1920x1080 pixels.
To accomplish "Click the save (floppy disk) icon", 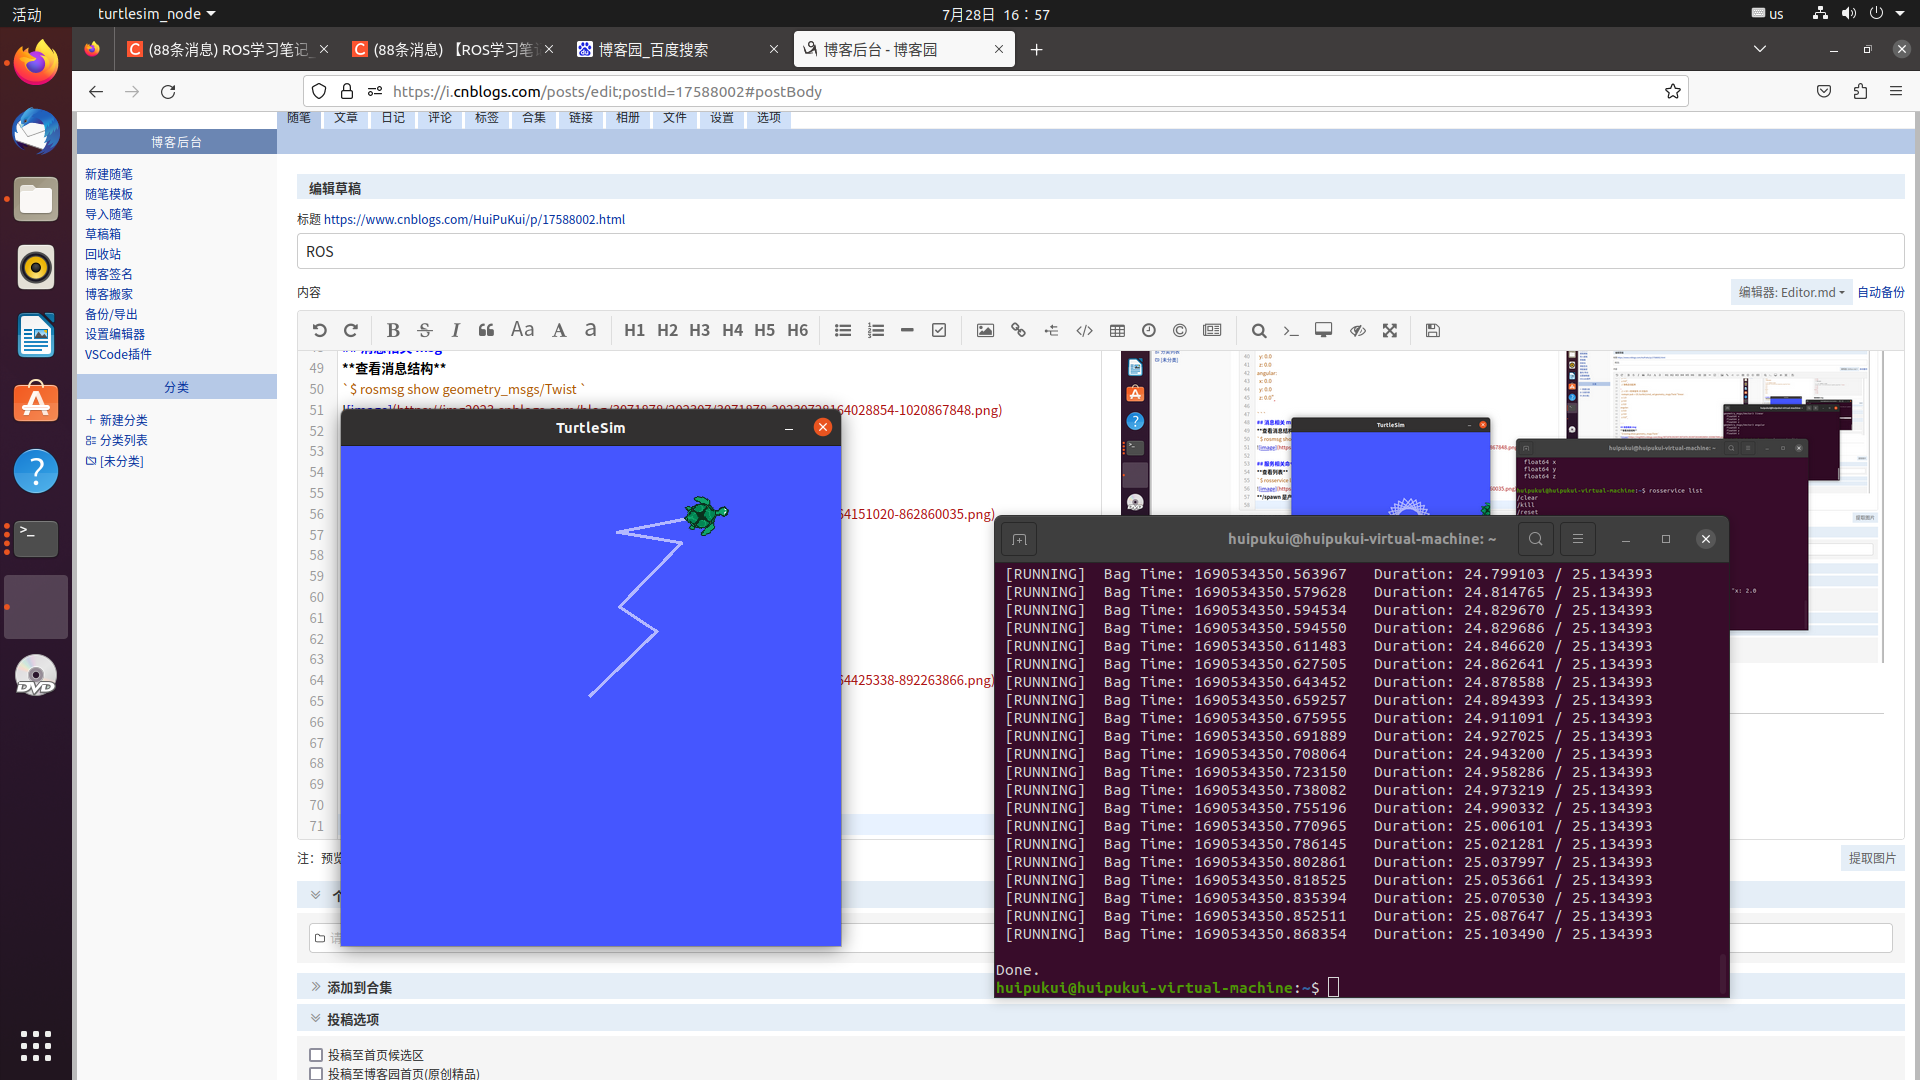I will click(1432, 330).
